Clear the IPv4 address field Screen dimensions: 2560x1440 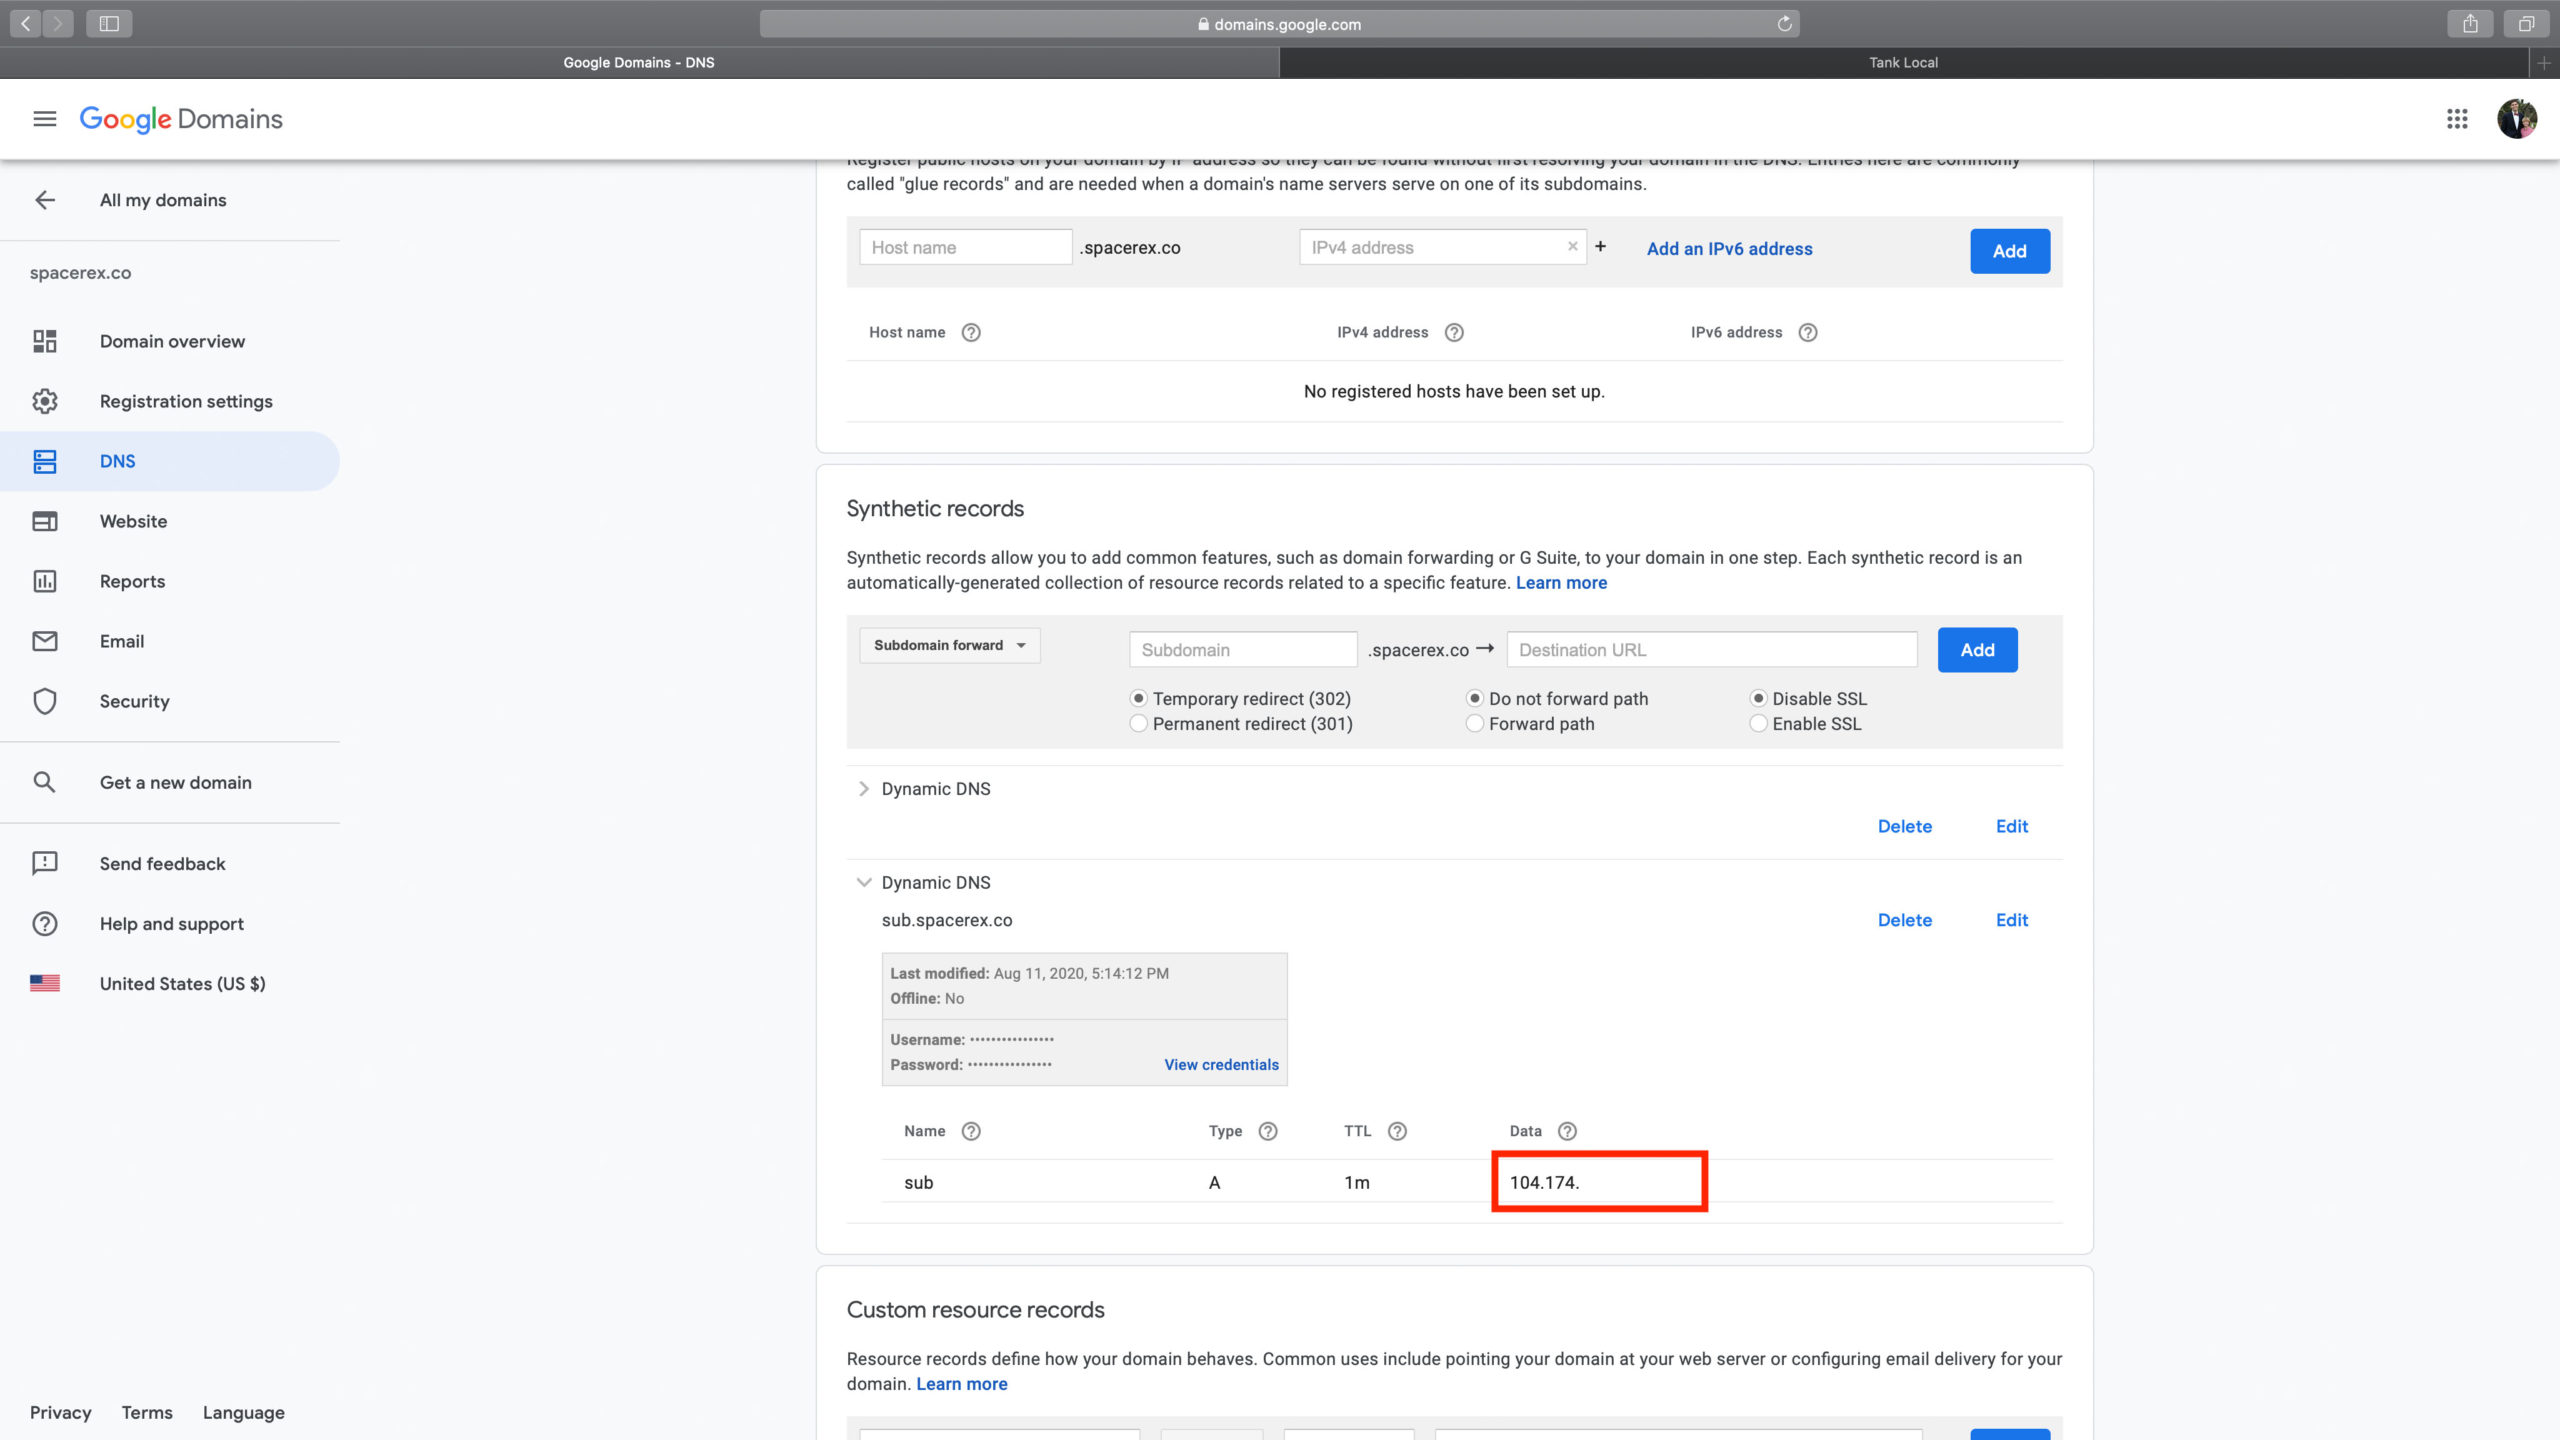coord(1572,246)
